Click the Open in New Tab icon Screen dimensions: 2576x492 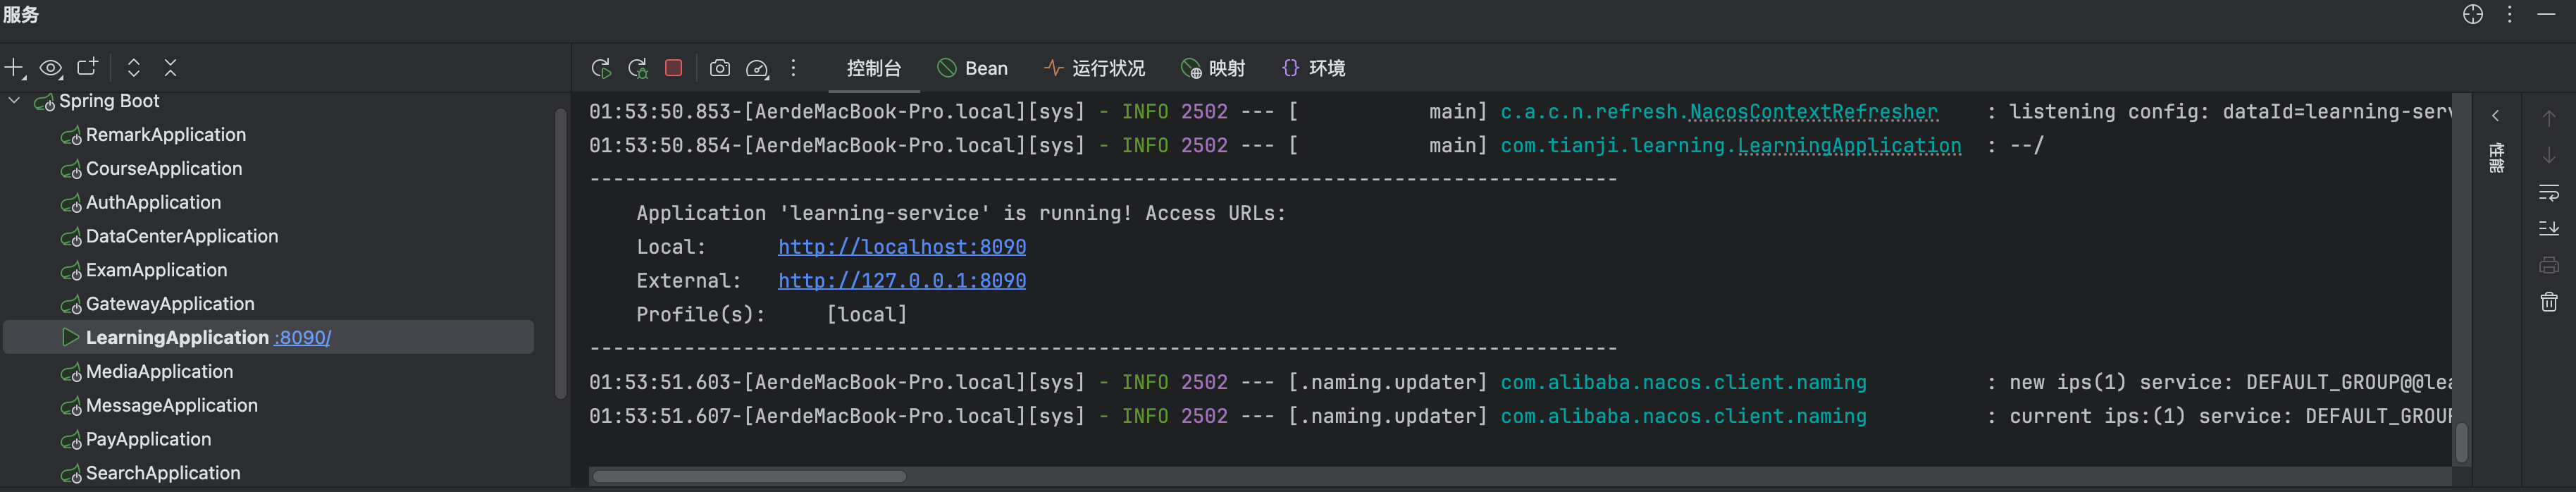88,67
